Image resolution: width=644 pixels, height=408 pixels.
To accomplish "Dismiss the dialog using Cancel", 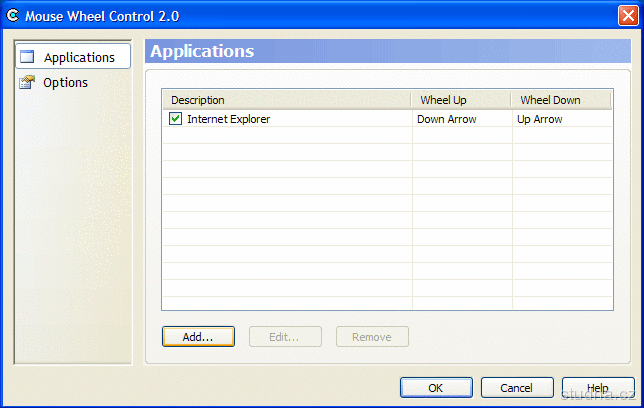I will click(517, 388).
